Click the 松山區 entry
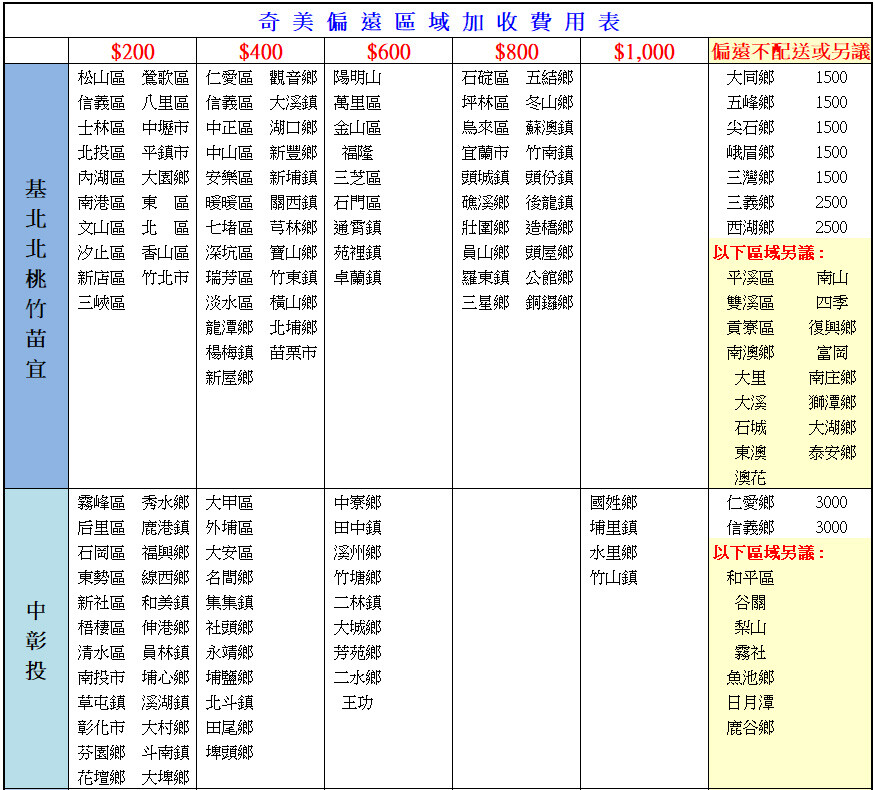 (x=101, y=78)
